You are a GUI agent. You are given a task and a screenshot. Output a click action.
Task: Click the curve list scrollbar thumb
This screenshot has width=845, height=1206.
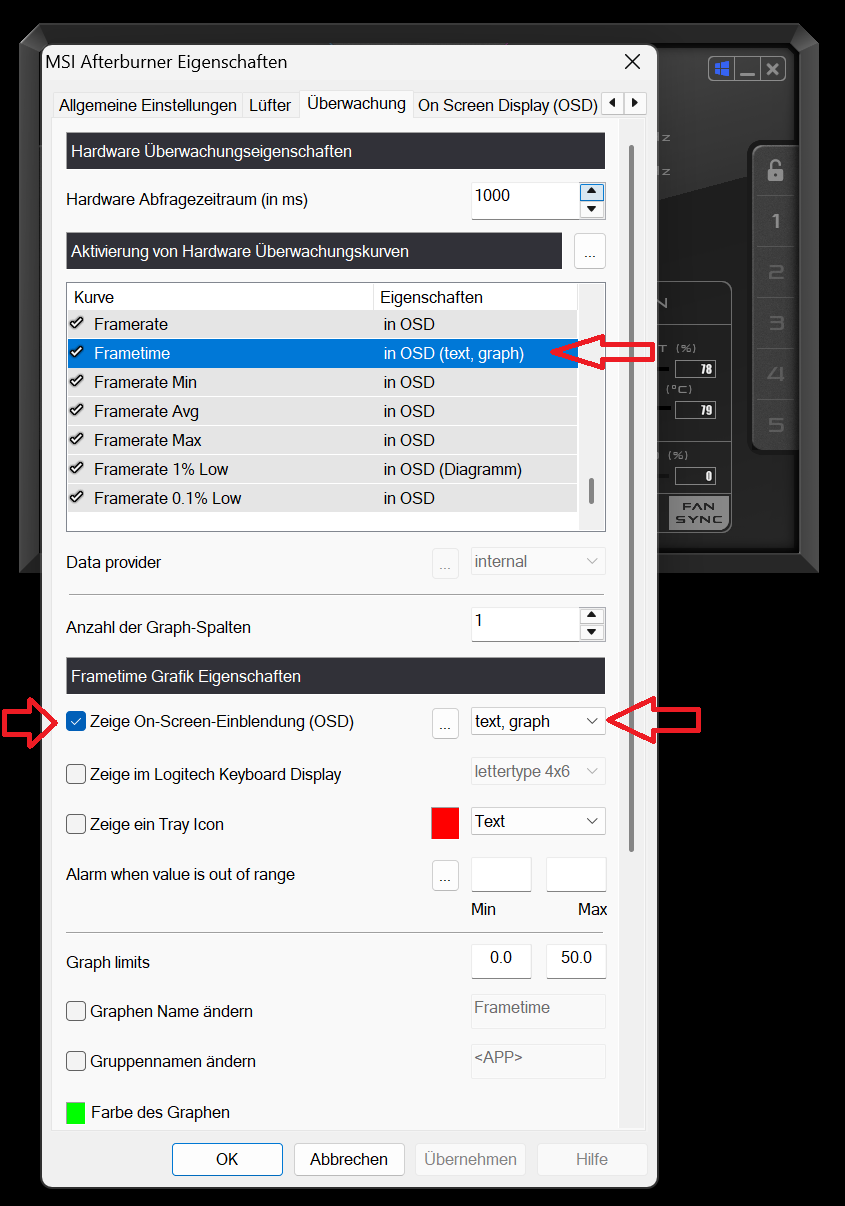coord(592,491)
